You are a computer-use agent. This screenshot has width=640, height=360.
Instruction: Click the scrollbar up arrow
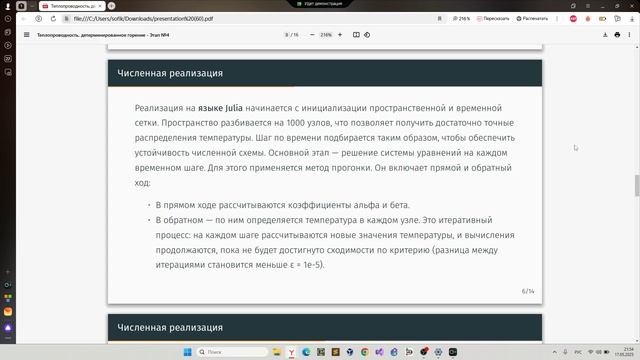[x=637, y=48]
